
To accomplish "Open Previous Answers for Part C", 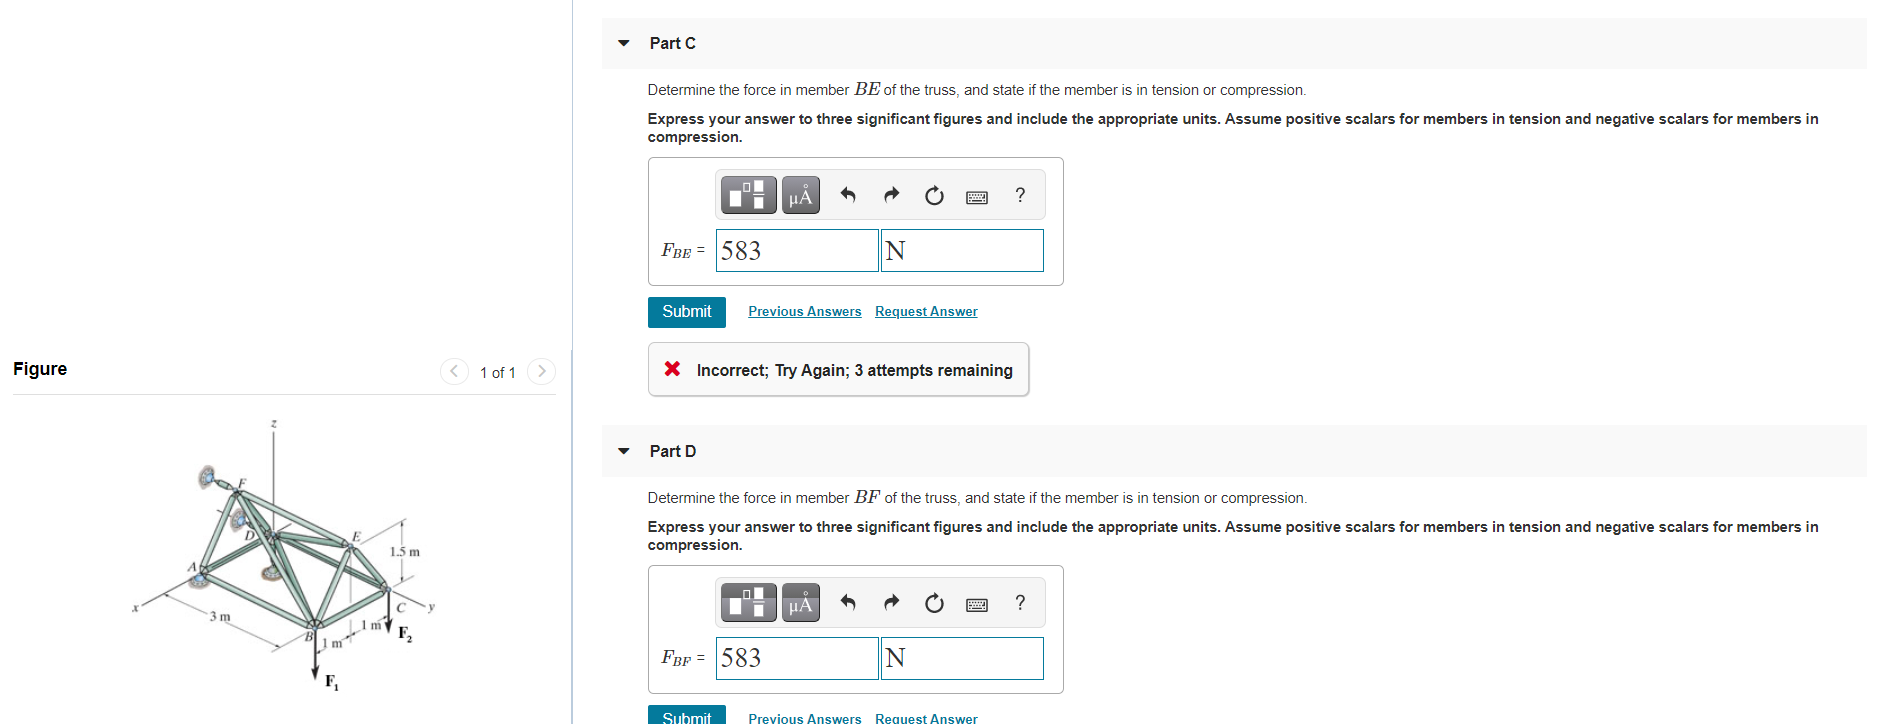I will (x=803, y=311).
